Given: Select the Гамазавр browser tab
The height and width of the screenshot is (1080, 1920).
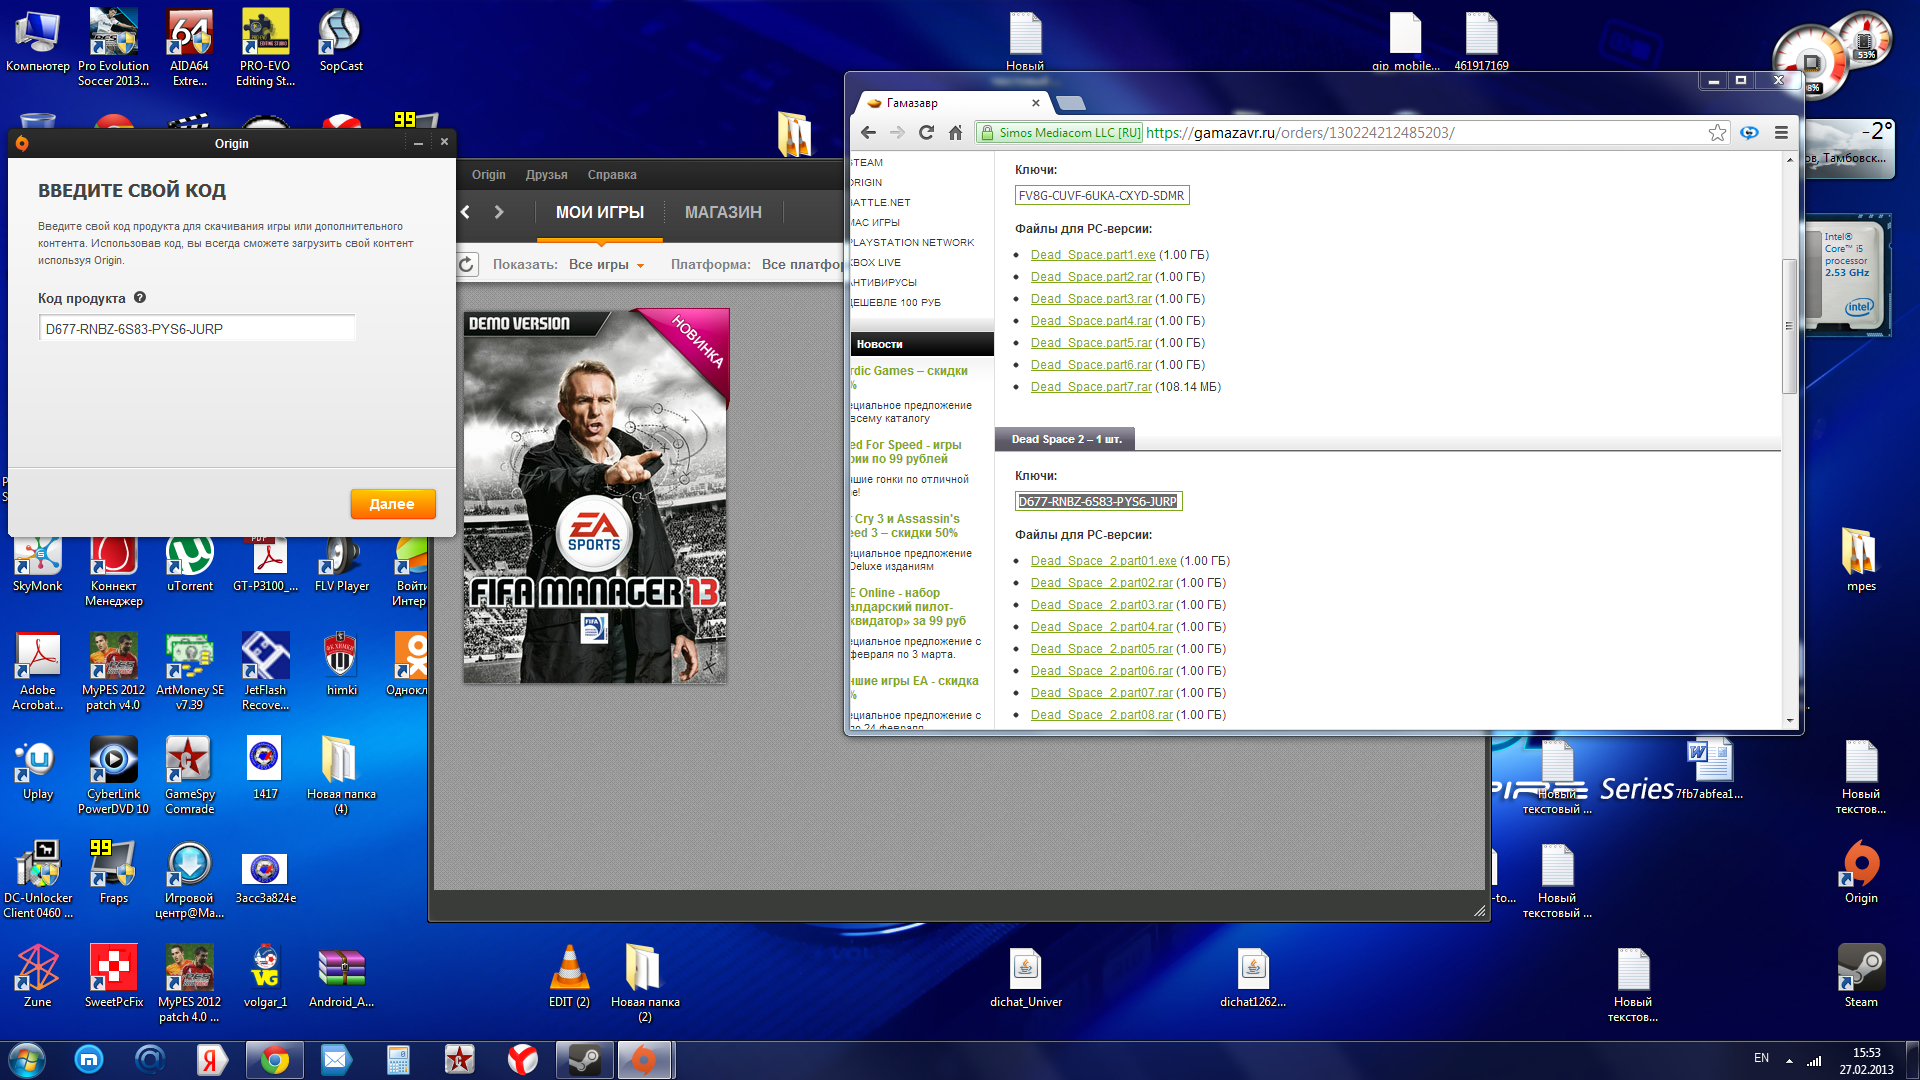Looking at the screenshot, I should (950, 103).
